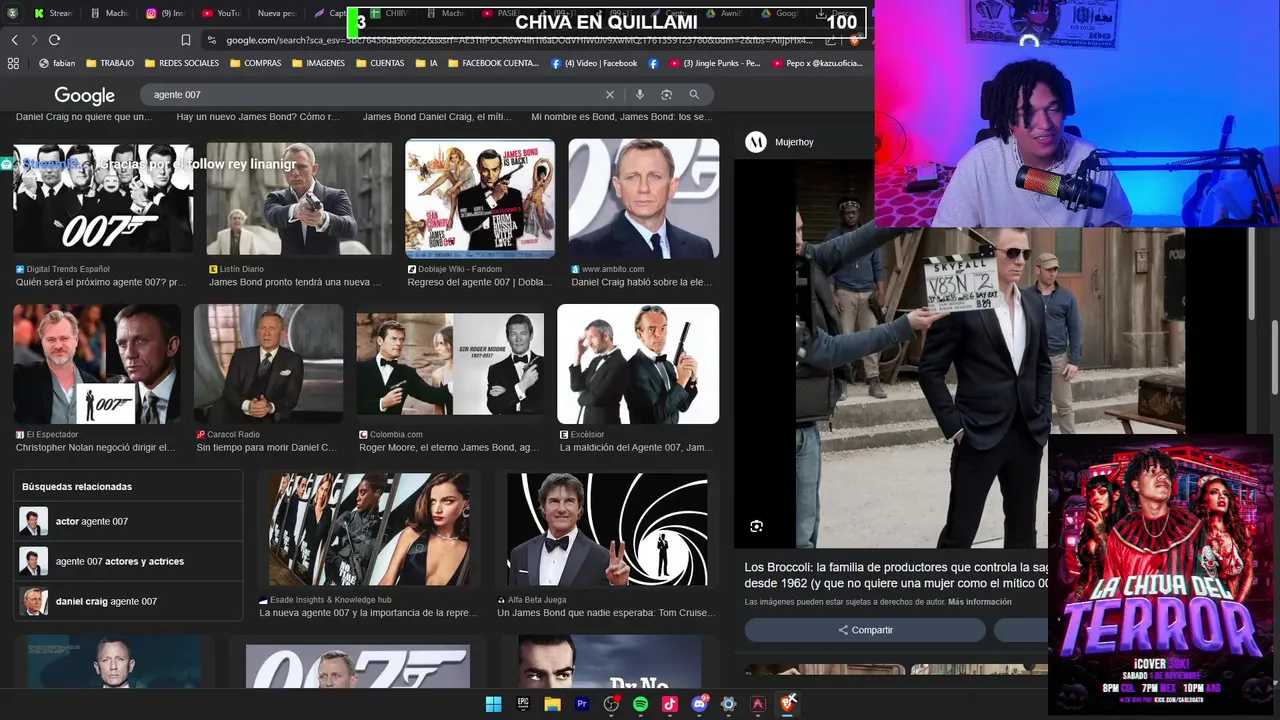The height and width of the screenshot is (720, 1280).
Task: Go back to the previous page
Action: 14,40
